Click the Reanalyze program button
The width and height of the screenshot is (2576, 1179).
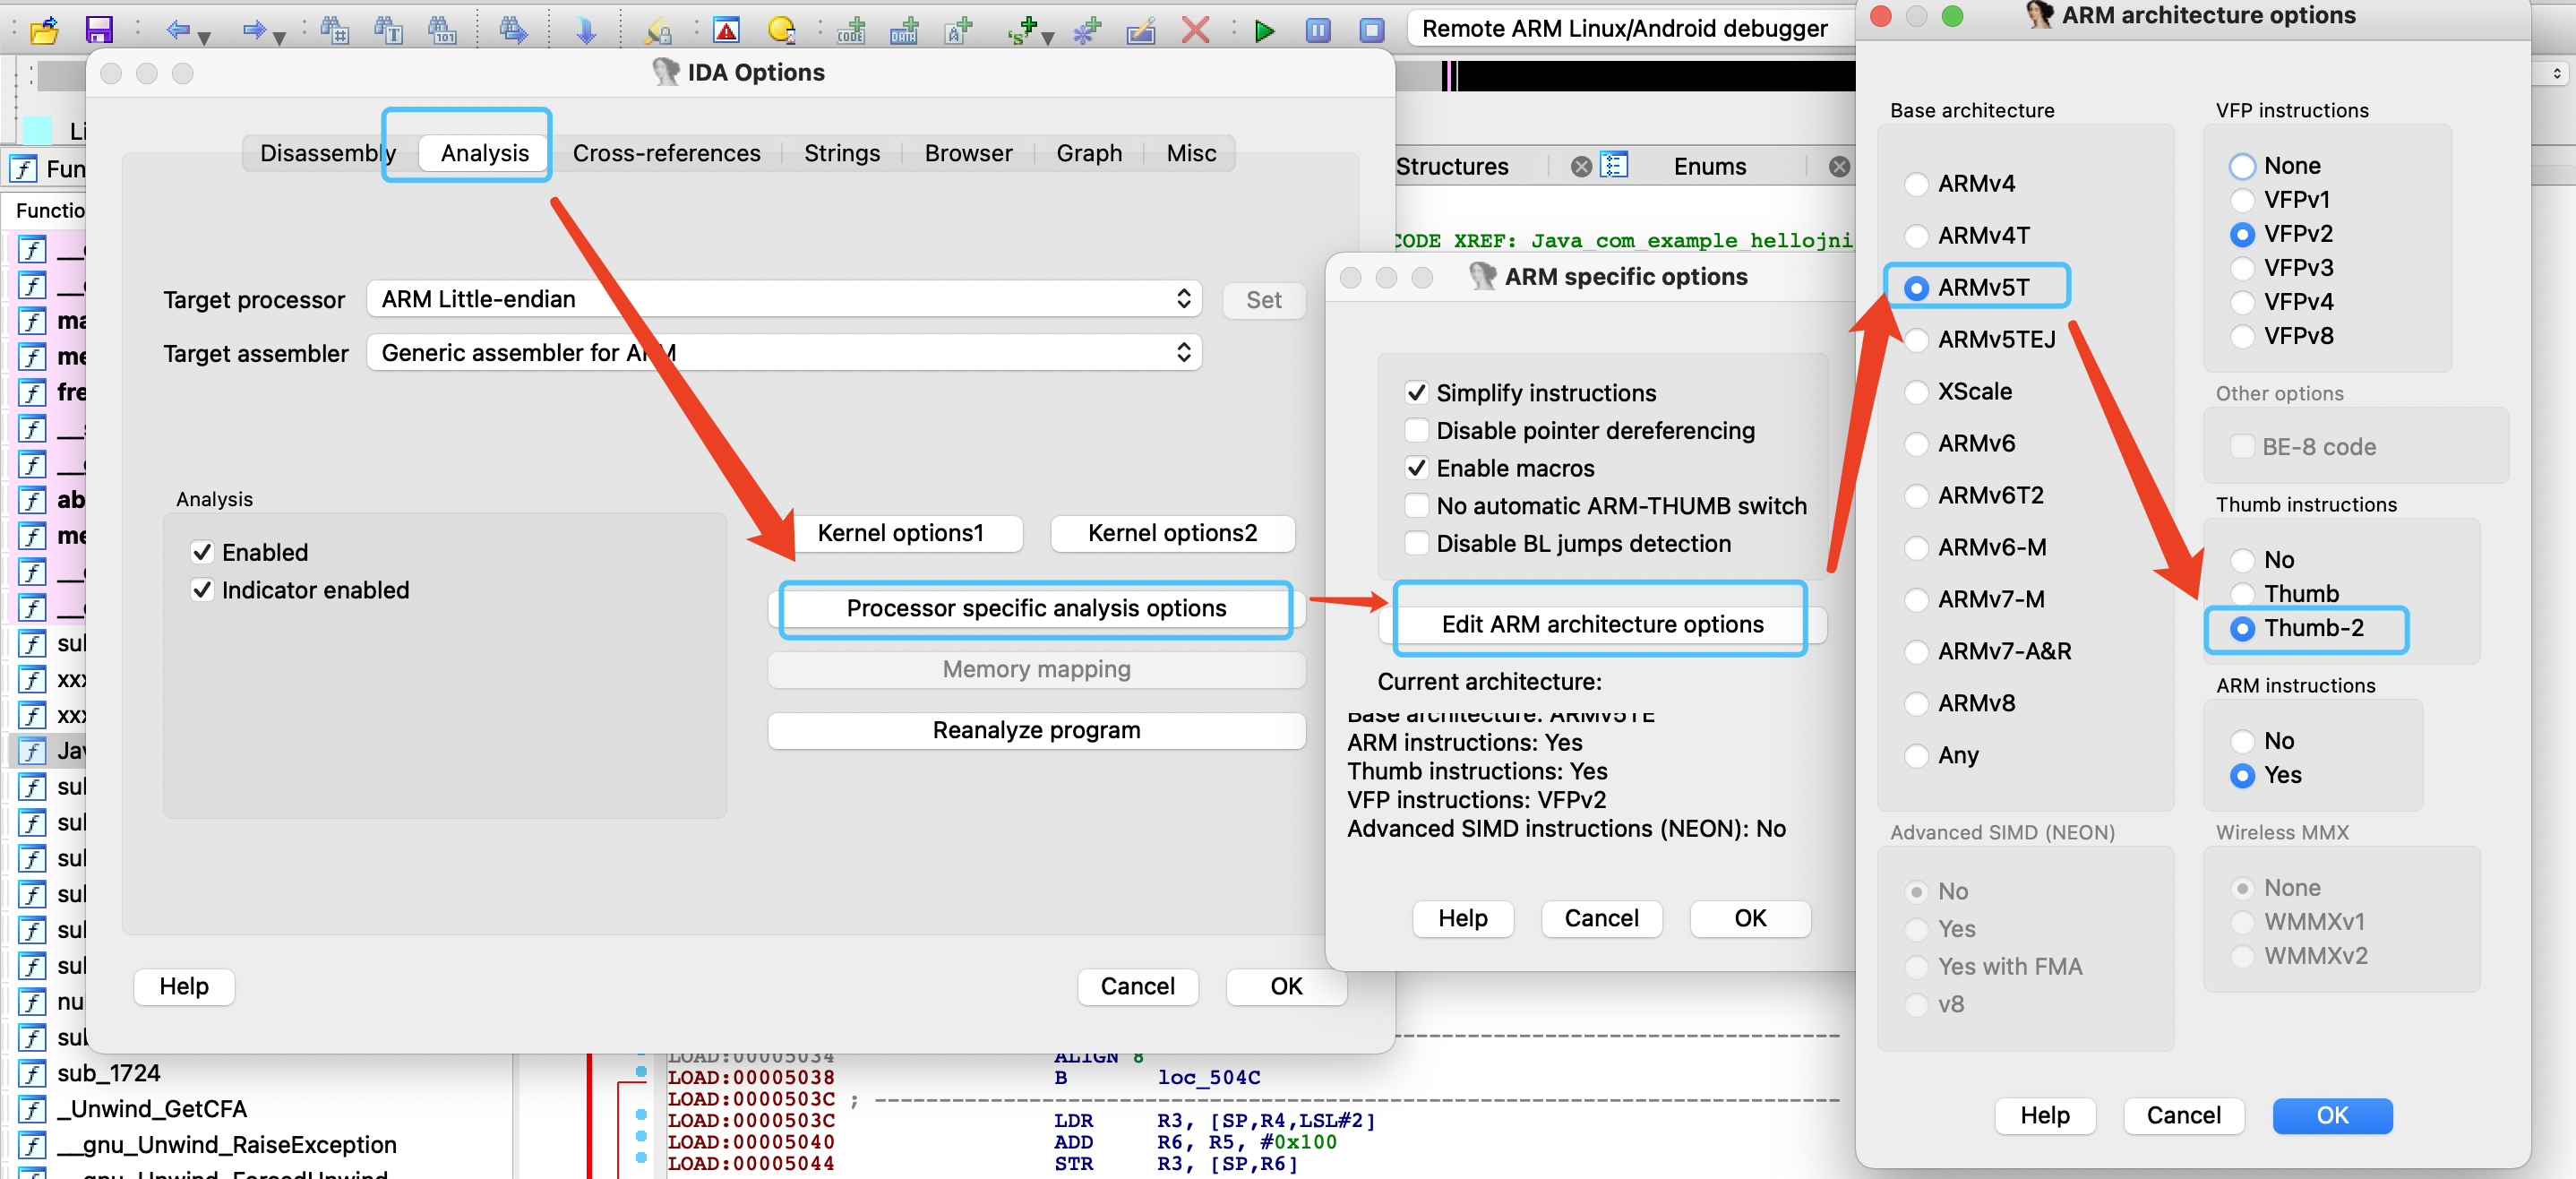pos(1036,730)
